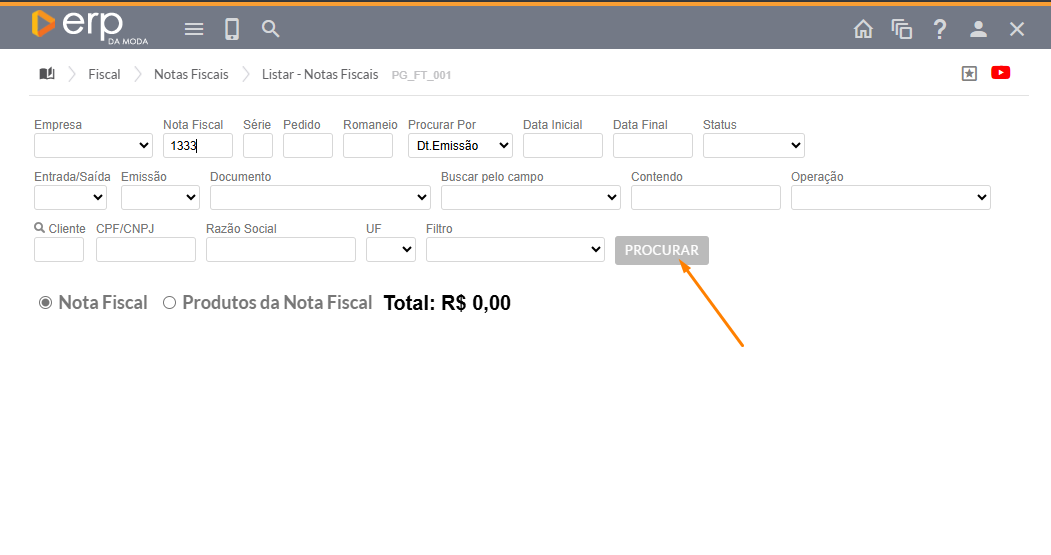Open the user profile icon
The image size is (1051, 555).
coord(978,29)
